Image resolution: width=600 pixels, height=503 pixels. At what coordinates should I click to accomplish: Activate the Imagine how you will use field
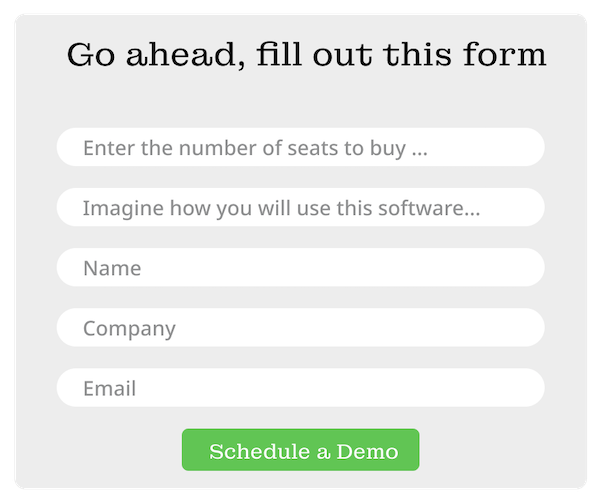pyautogui.click(x=300, y=208)
